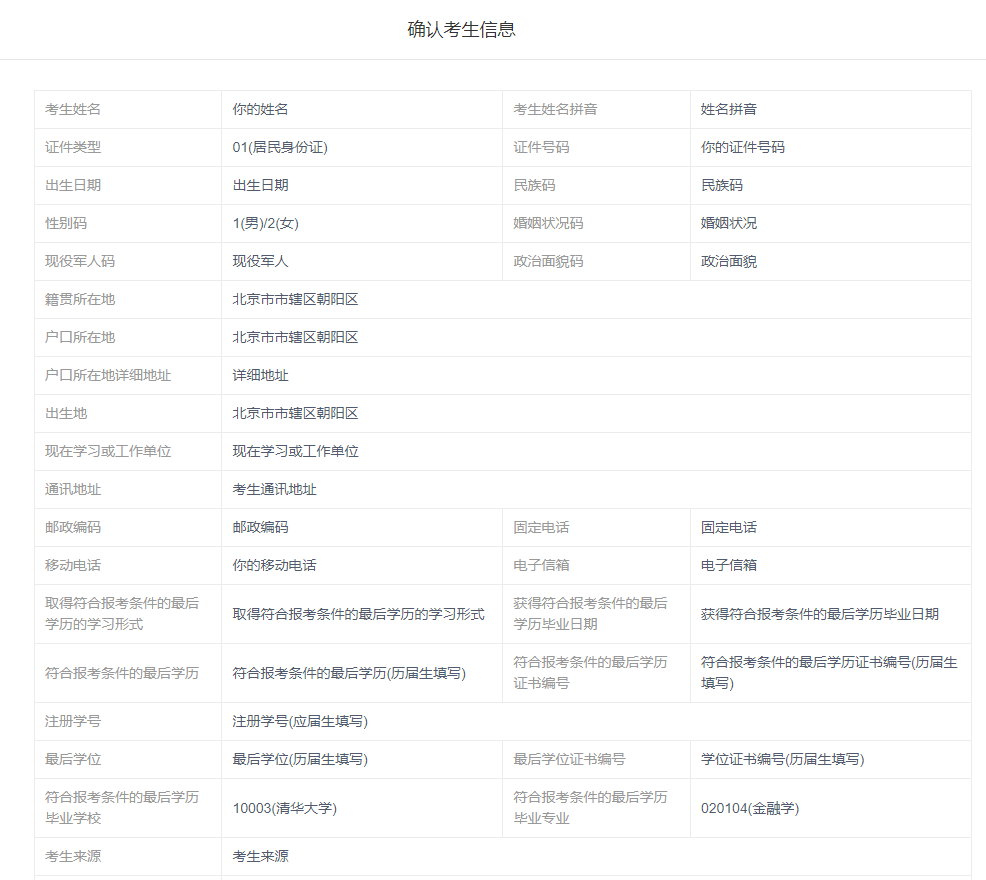This screenshot has width=986, height=880.
Task: Click the gray 固定电话 label
Action: pyautogui.click(x=541, y=527)
